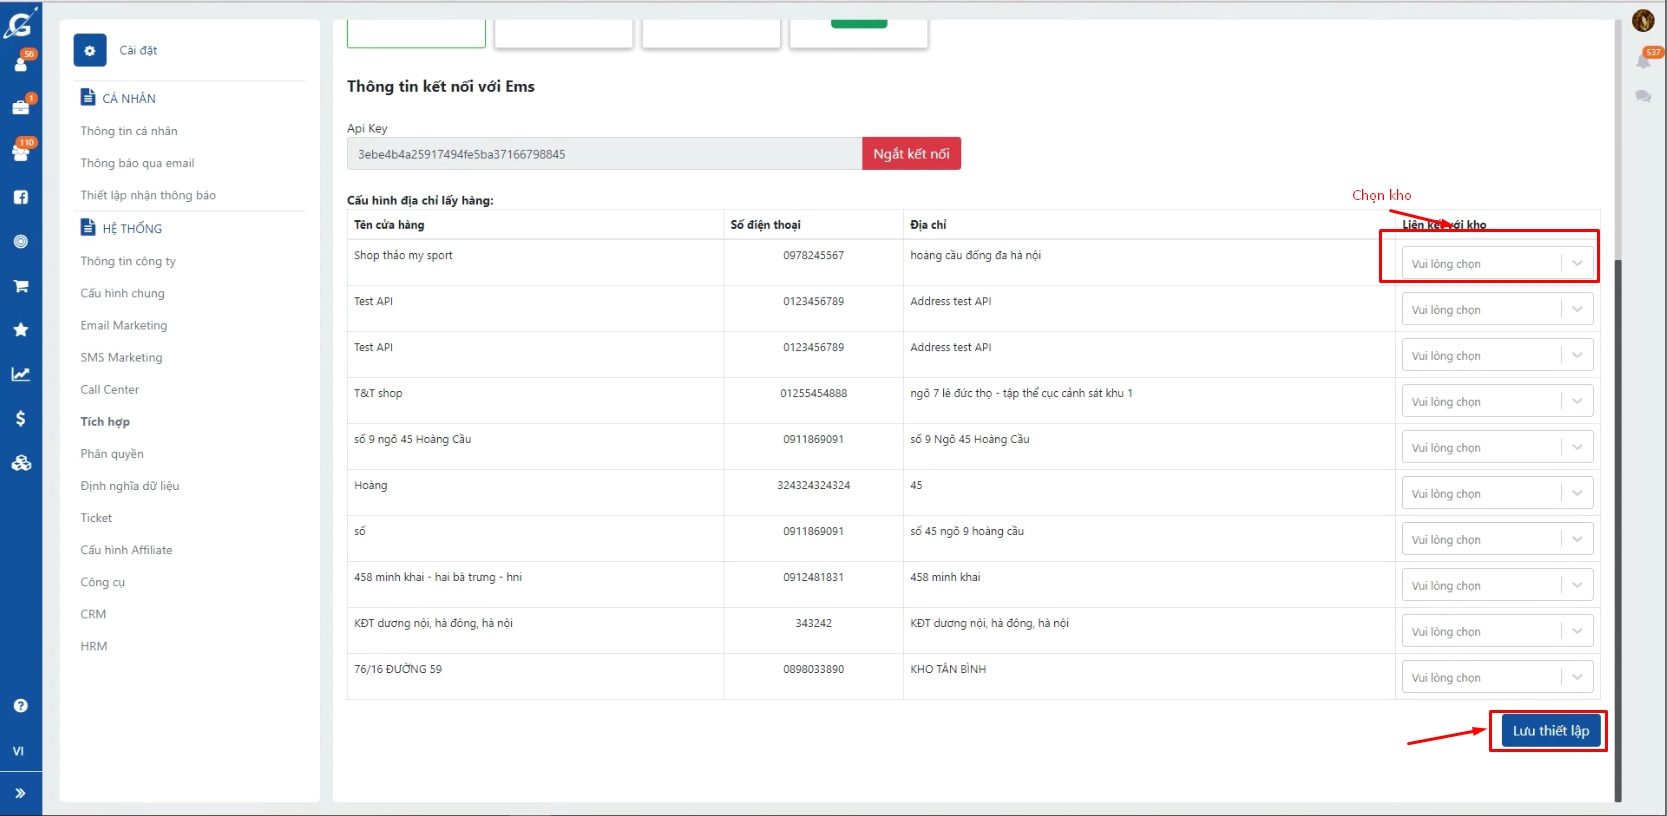
Task: Expand warehouse dropdown for KHO TÂN BÌNH
Action: coord(1496,678)
